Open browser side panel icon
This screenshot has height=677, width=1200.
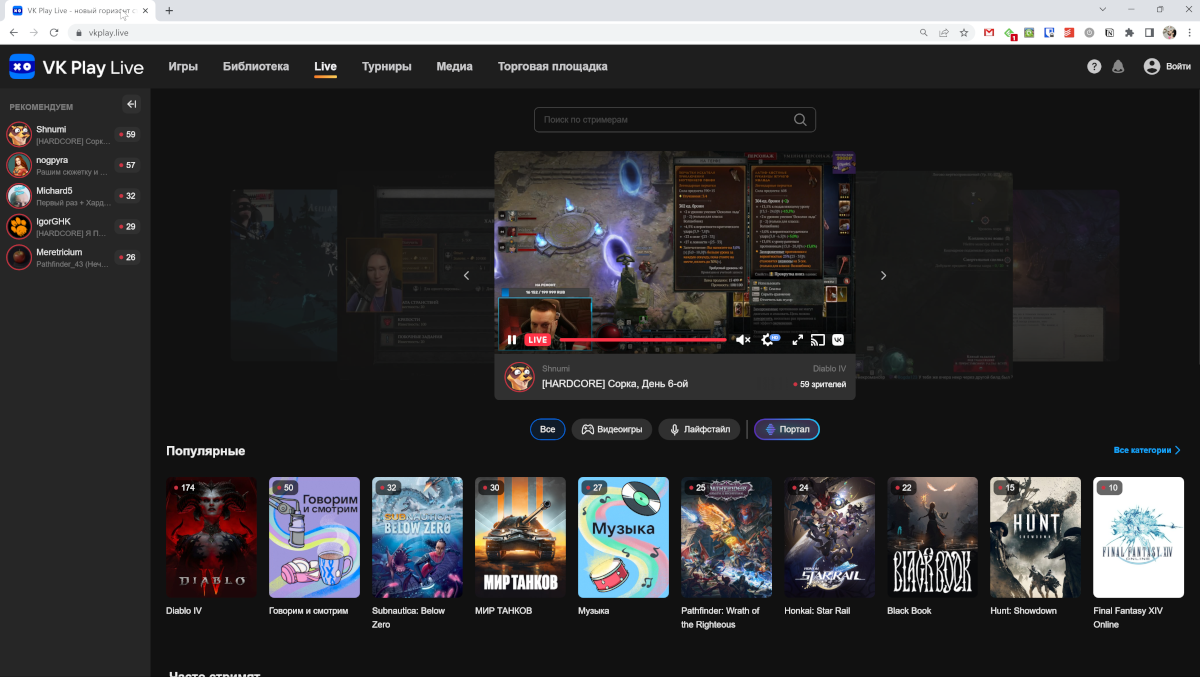(1149, 33)
